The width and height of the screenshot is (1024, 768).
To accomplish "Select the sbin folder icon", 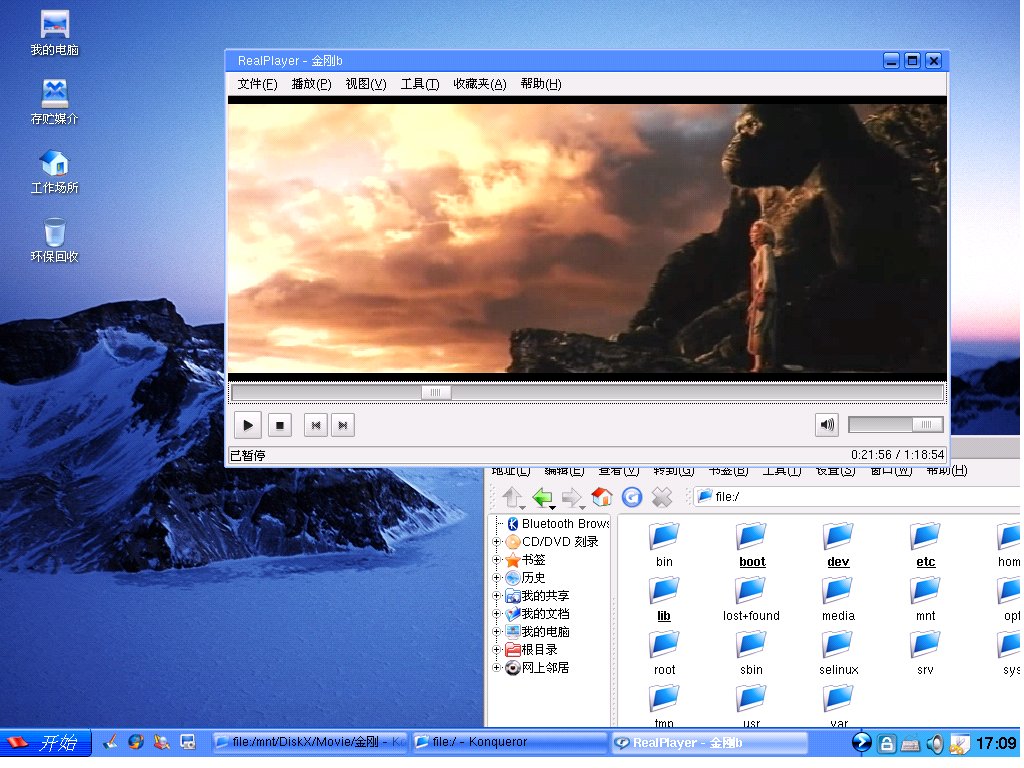I will [x=752, y=645].
